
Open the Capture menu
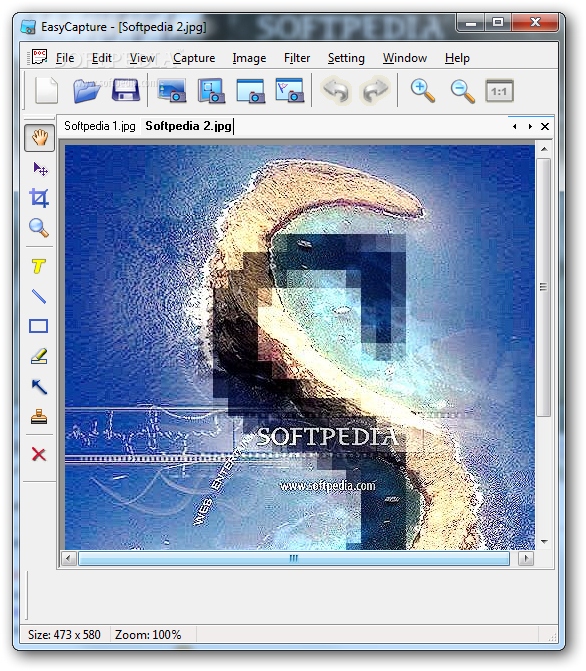pyautogui.click(x=194, y=58)
